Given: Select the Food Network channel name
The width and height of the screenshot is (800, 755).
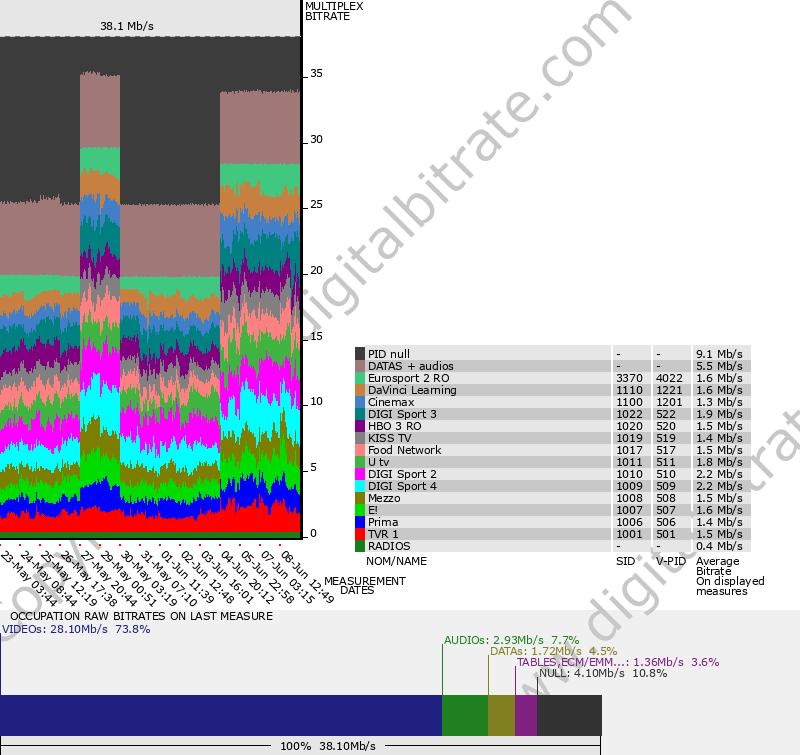Looking at the screenshot, I should click(x=405, y=450).
